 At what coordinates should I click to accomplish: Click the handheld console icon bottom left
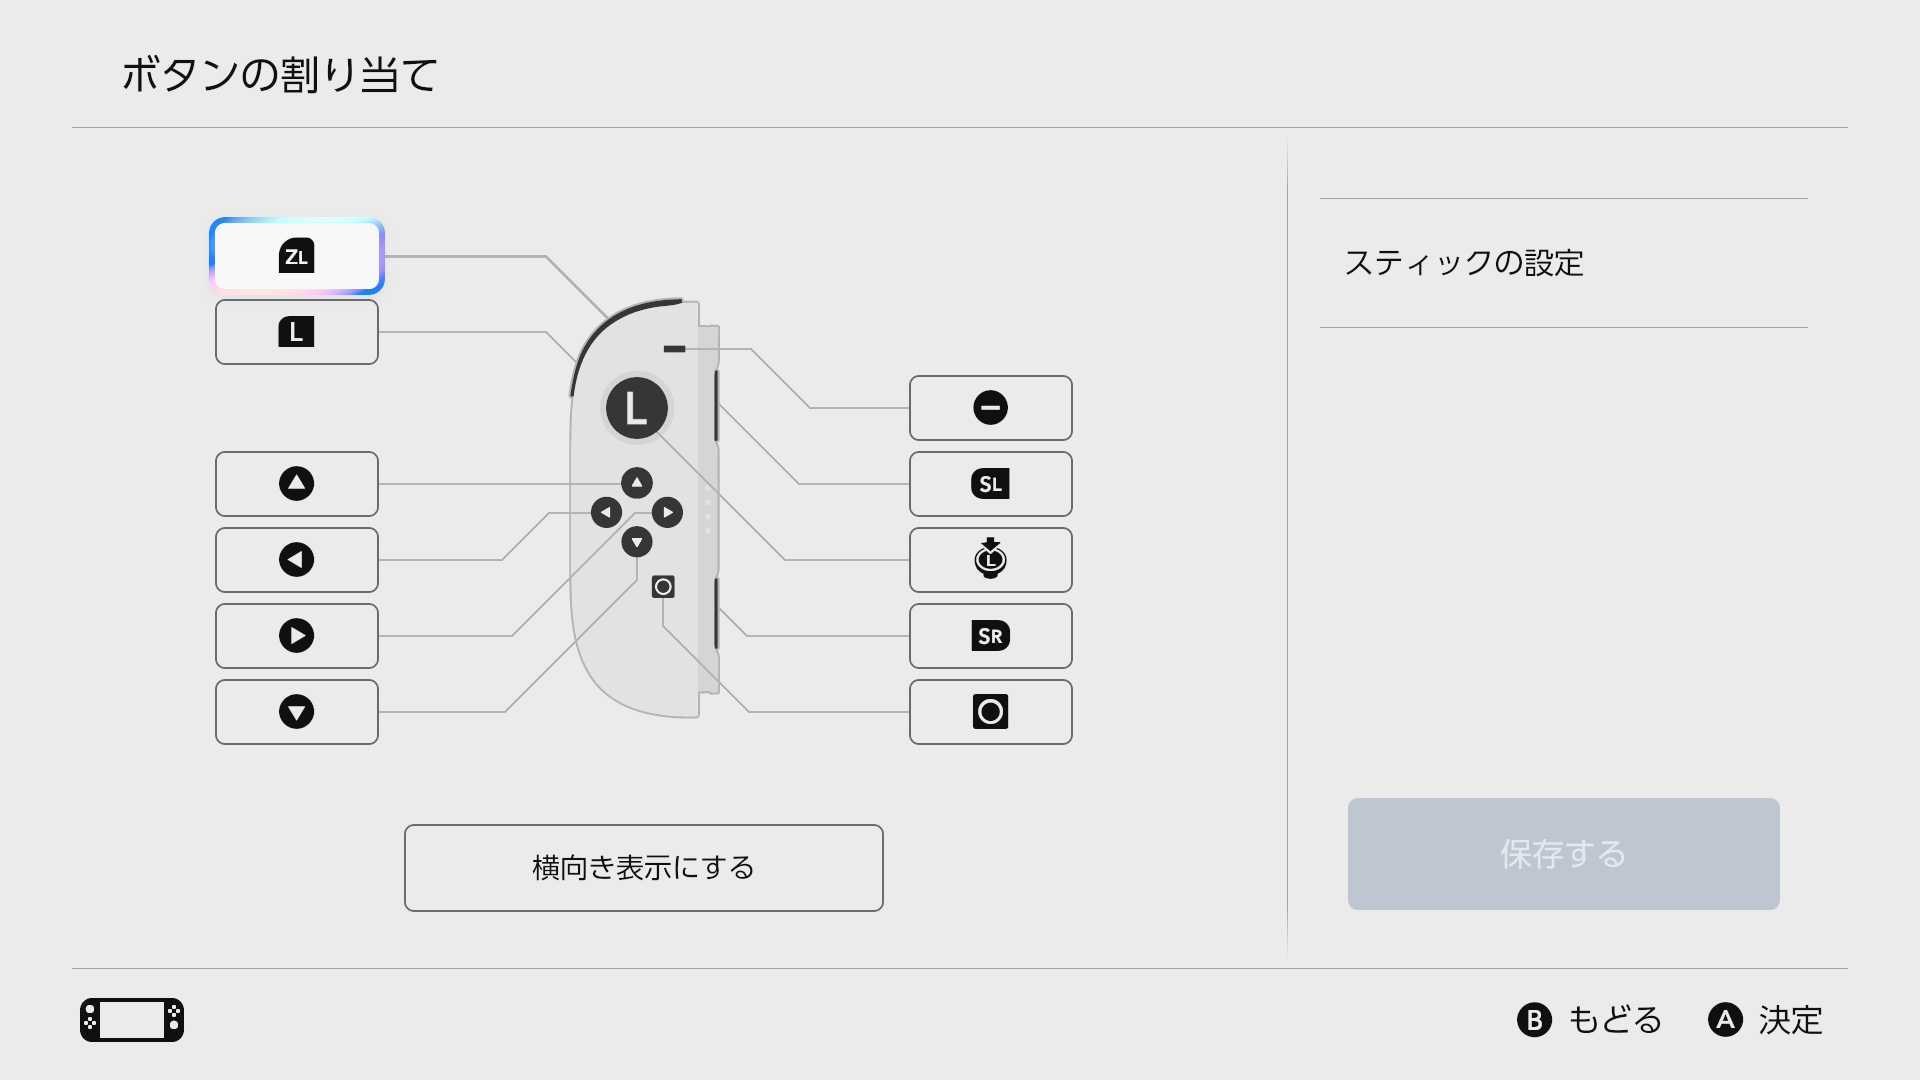[x=131, y=1020]
